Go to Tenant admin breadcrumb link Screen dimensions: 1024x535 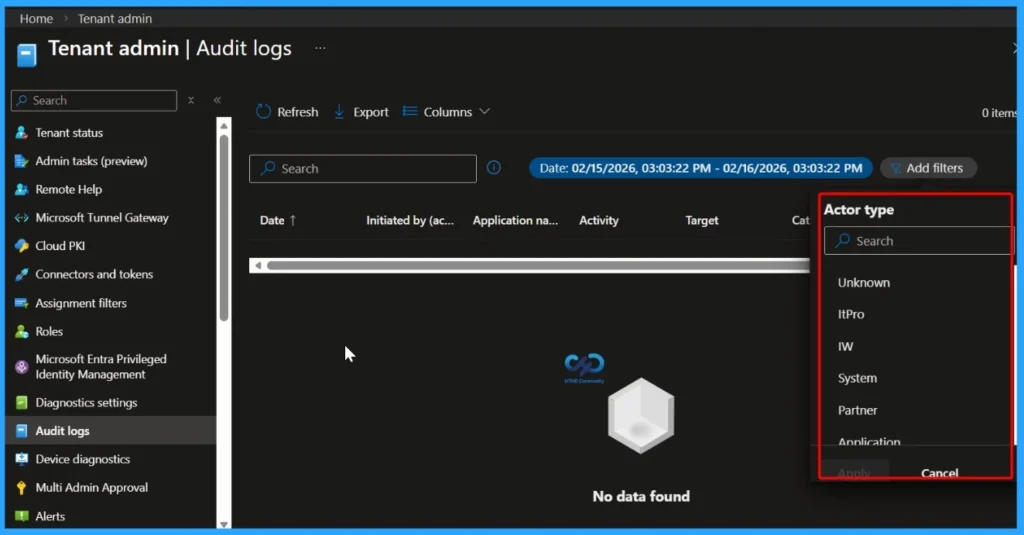pos(114,18)
